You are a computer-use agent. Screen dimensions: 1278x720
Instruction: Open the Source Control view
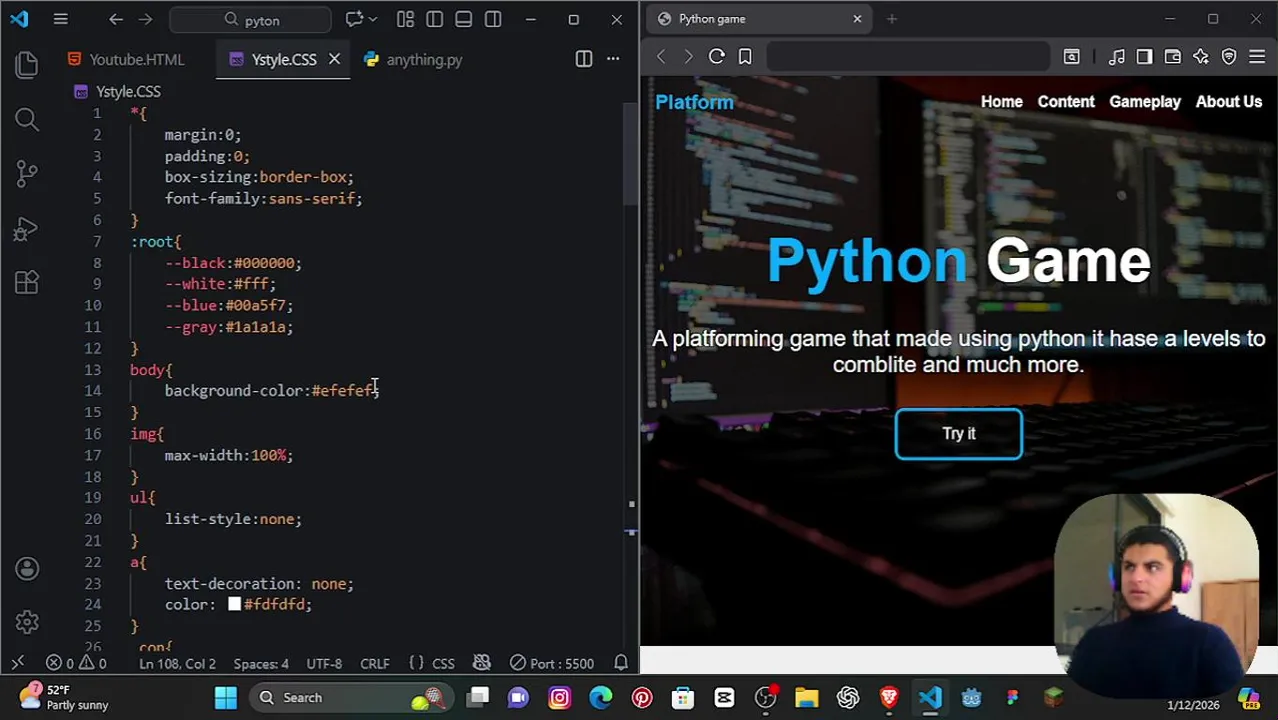click(27, 174)
